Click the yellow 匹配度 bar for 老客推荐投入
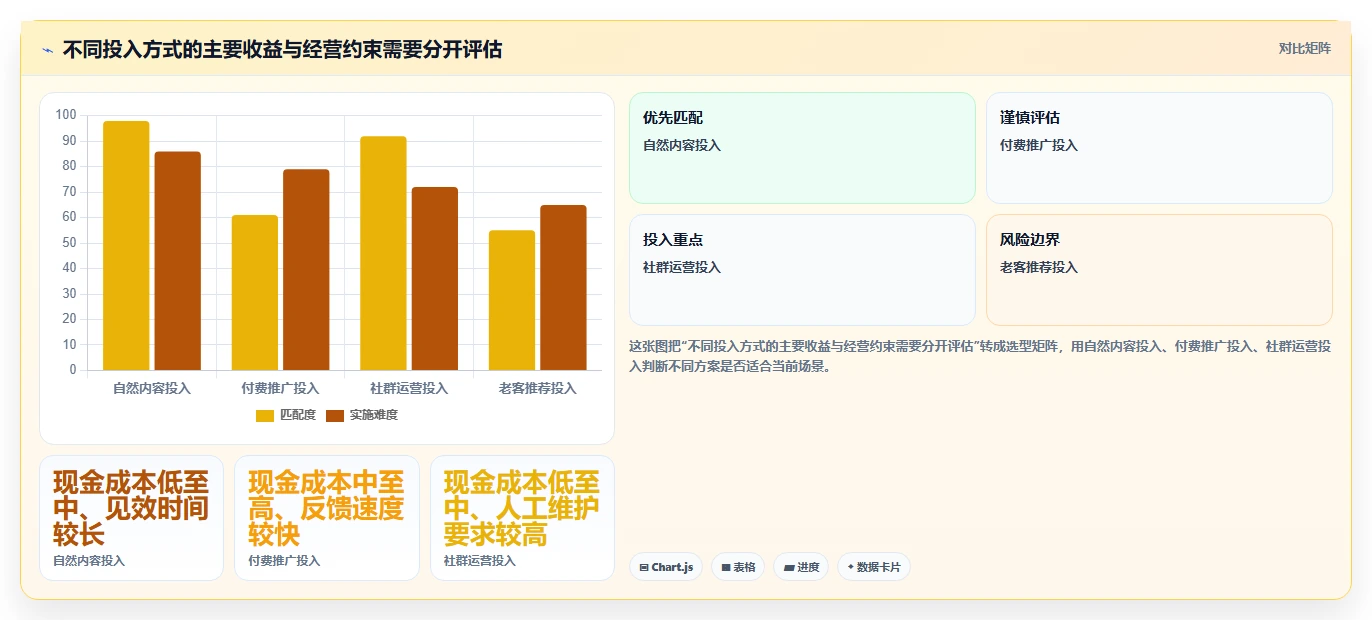This screenshot has width=1372, height=620. 512,301
